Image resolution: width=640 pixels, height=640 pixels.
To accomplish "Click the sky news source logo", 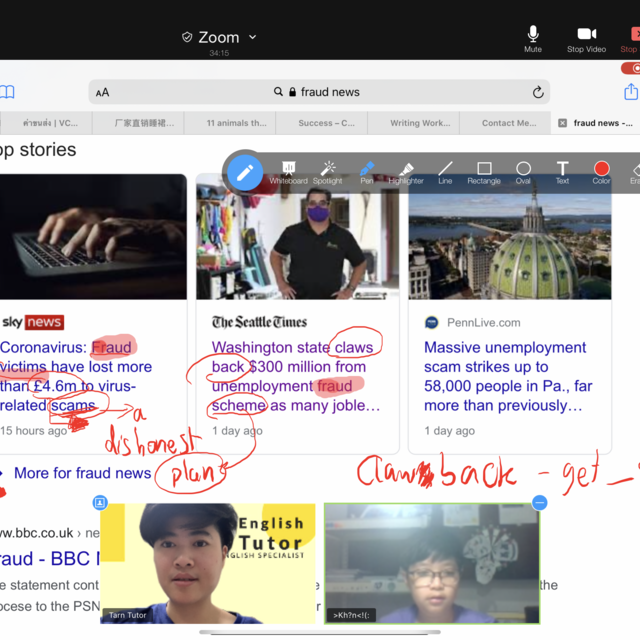I will [x=33, y=322].
